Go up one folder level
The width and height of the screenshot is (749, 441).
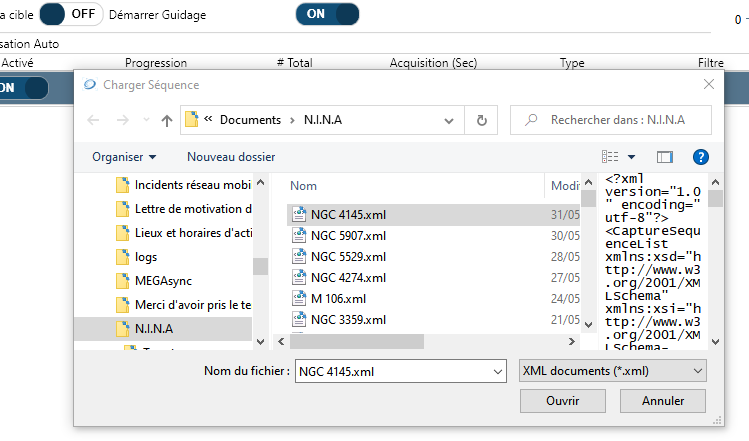pyautogui.click(x=166, y=120)
